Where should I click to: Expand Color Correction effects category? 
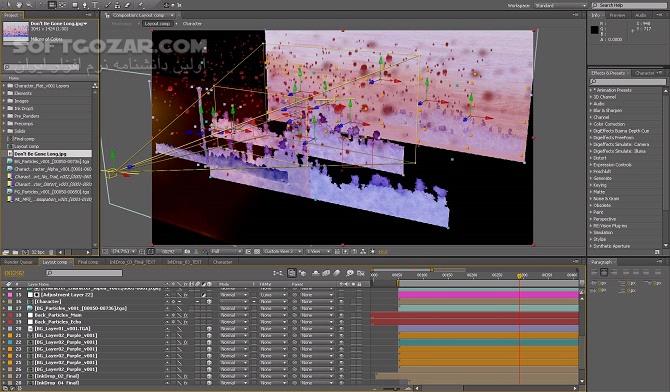pos(591,124)
